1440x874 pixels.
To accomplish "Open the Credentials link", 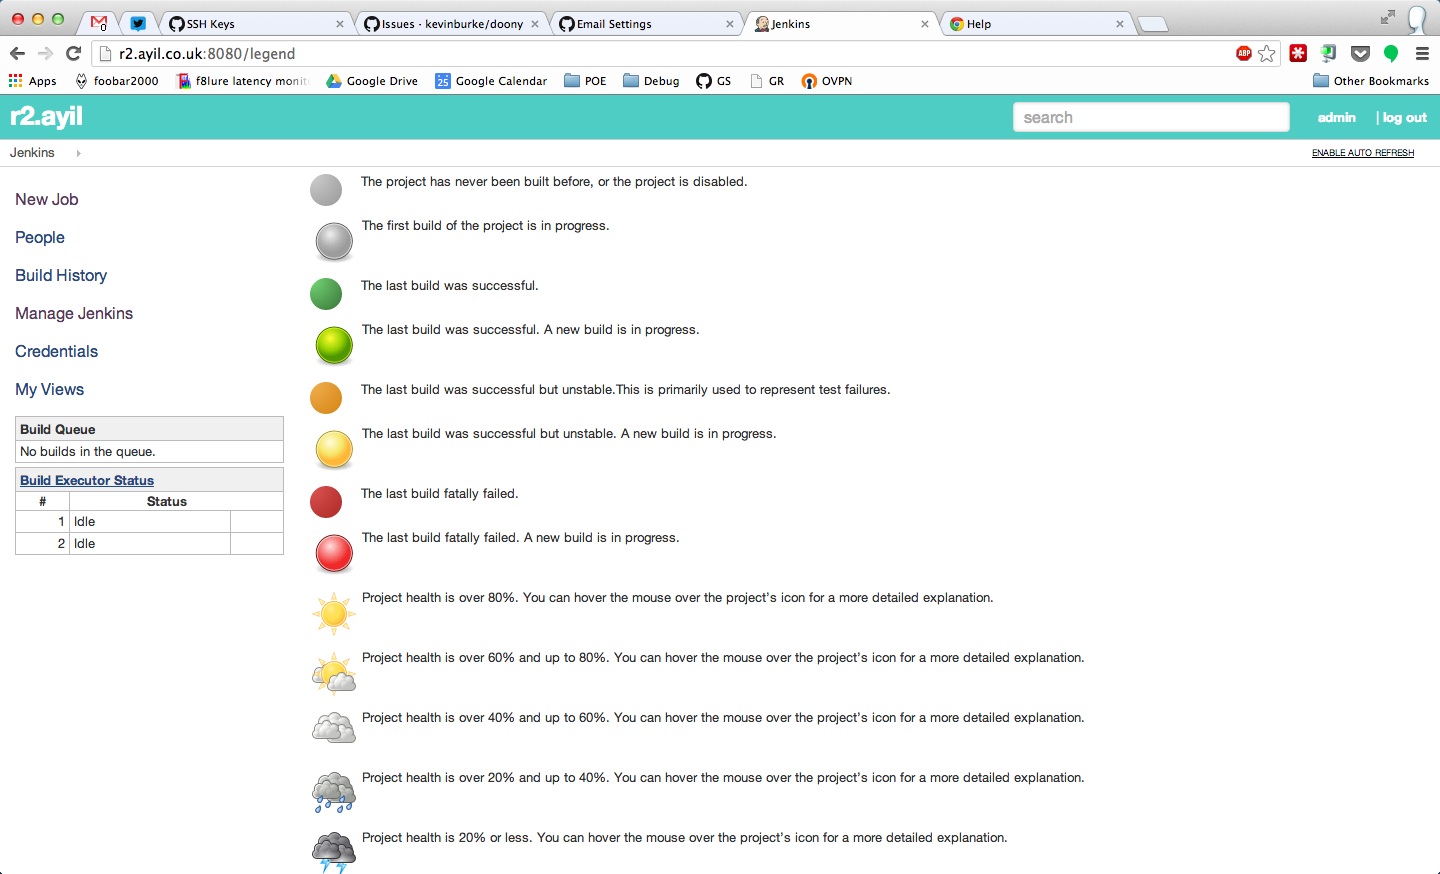I will pyautogui.click(x=57, y=351).
